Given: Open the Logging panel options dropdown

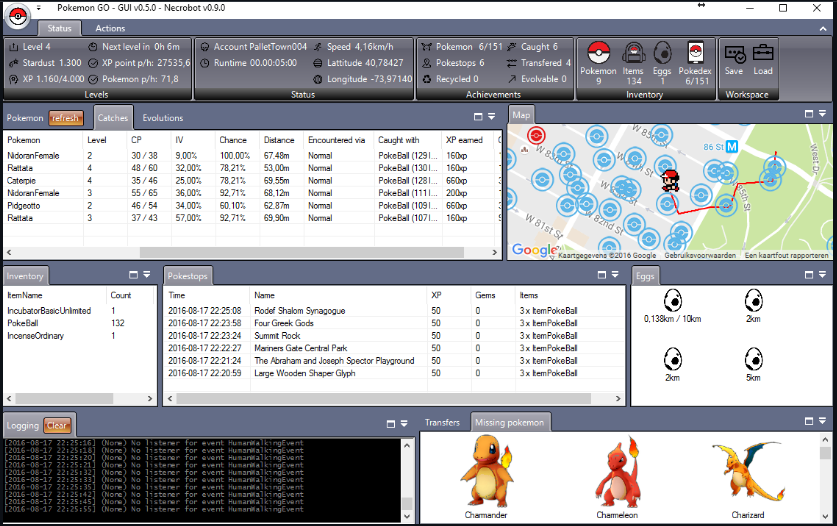Looking at the screenshot, I should [404, 423].
